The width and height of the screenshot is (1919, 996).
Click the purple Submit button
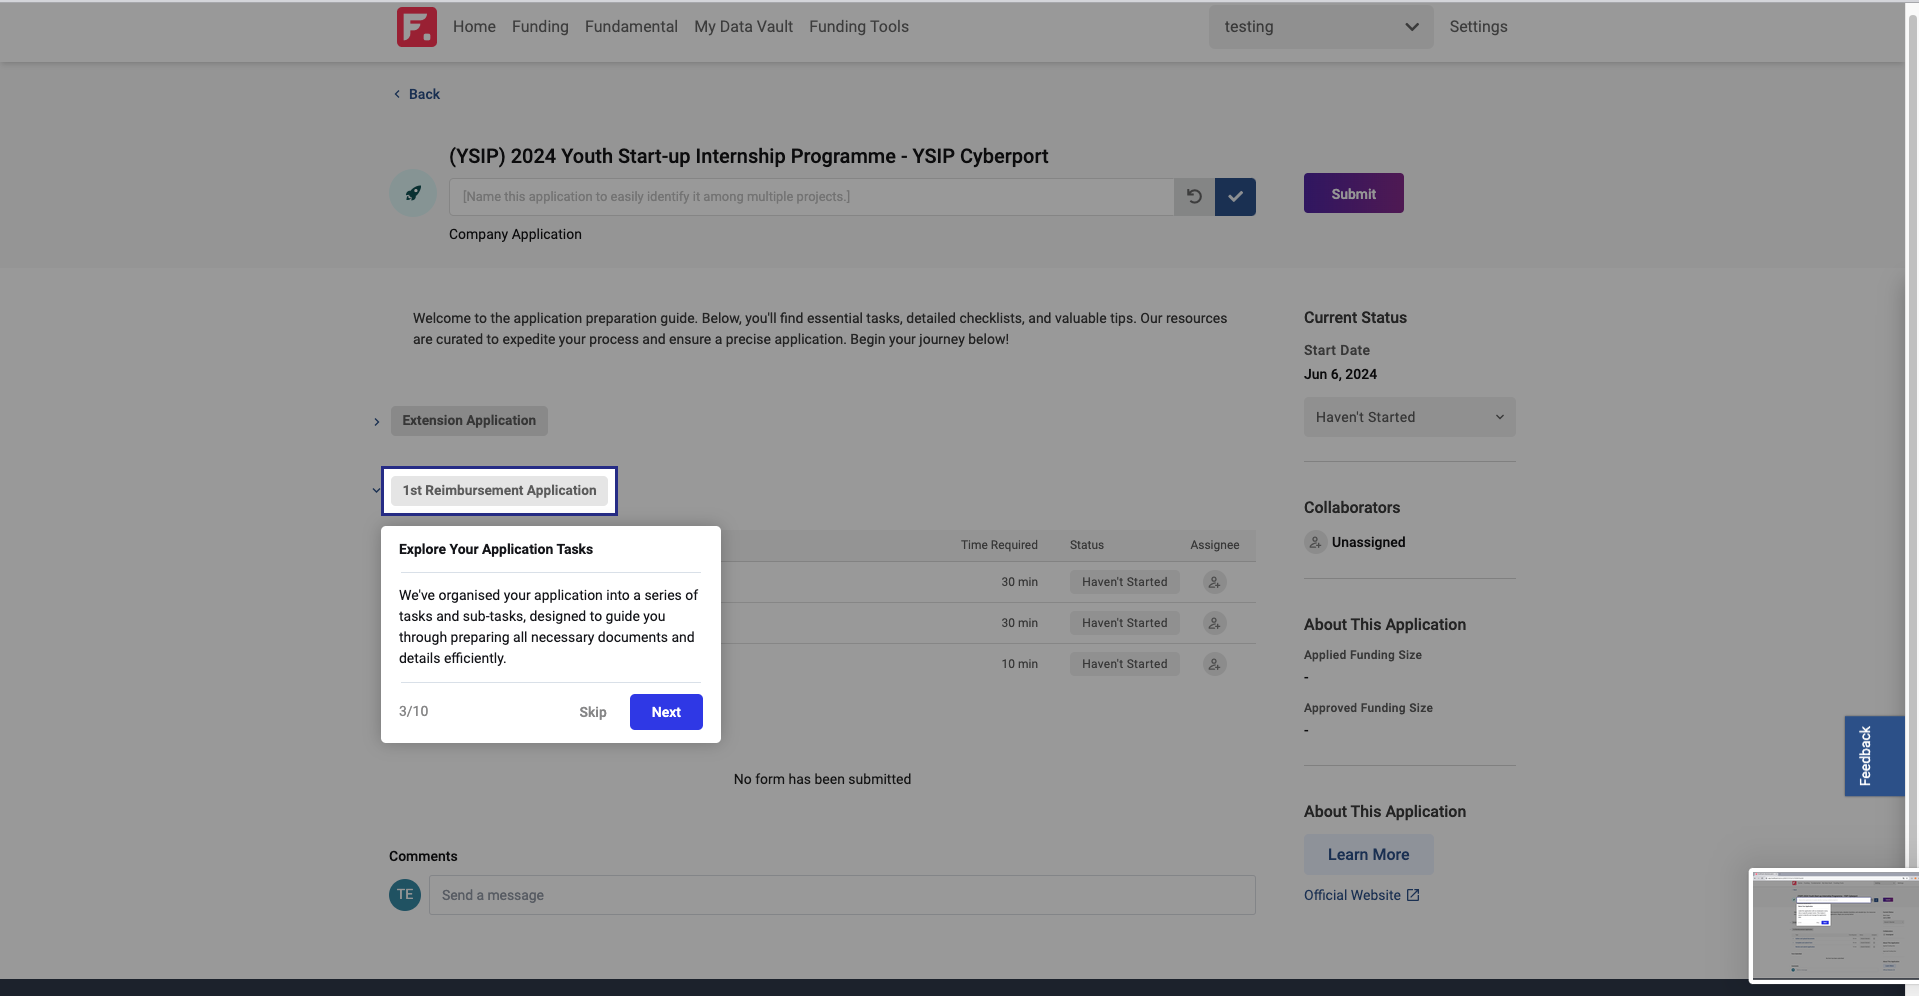(x=1353, y=193)
